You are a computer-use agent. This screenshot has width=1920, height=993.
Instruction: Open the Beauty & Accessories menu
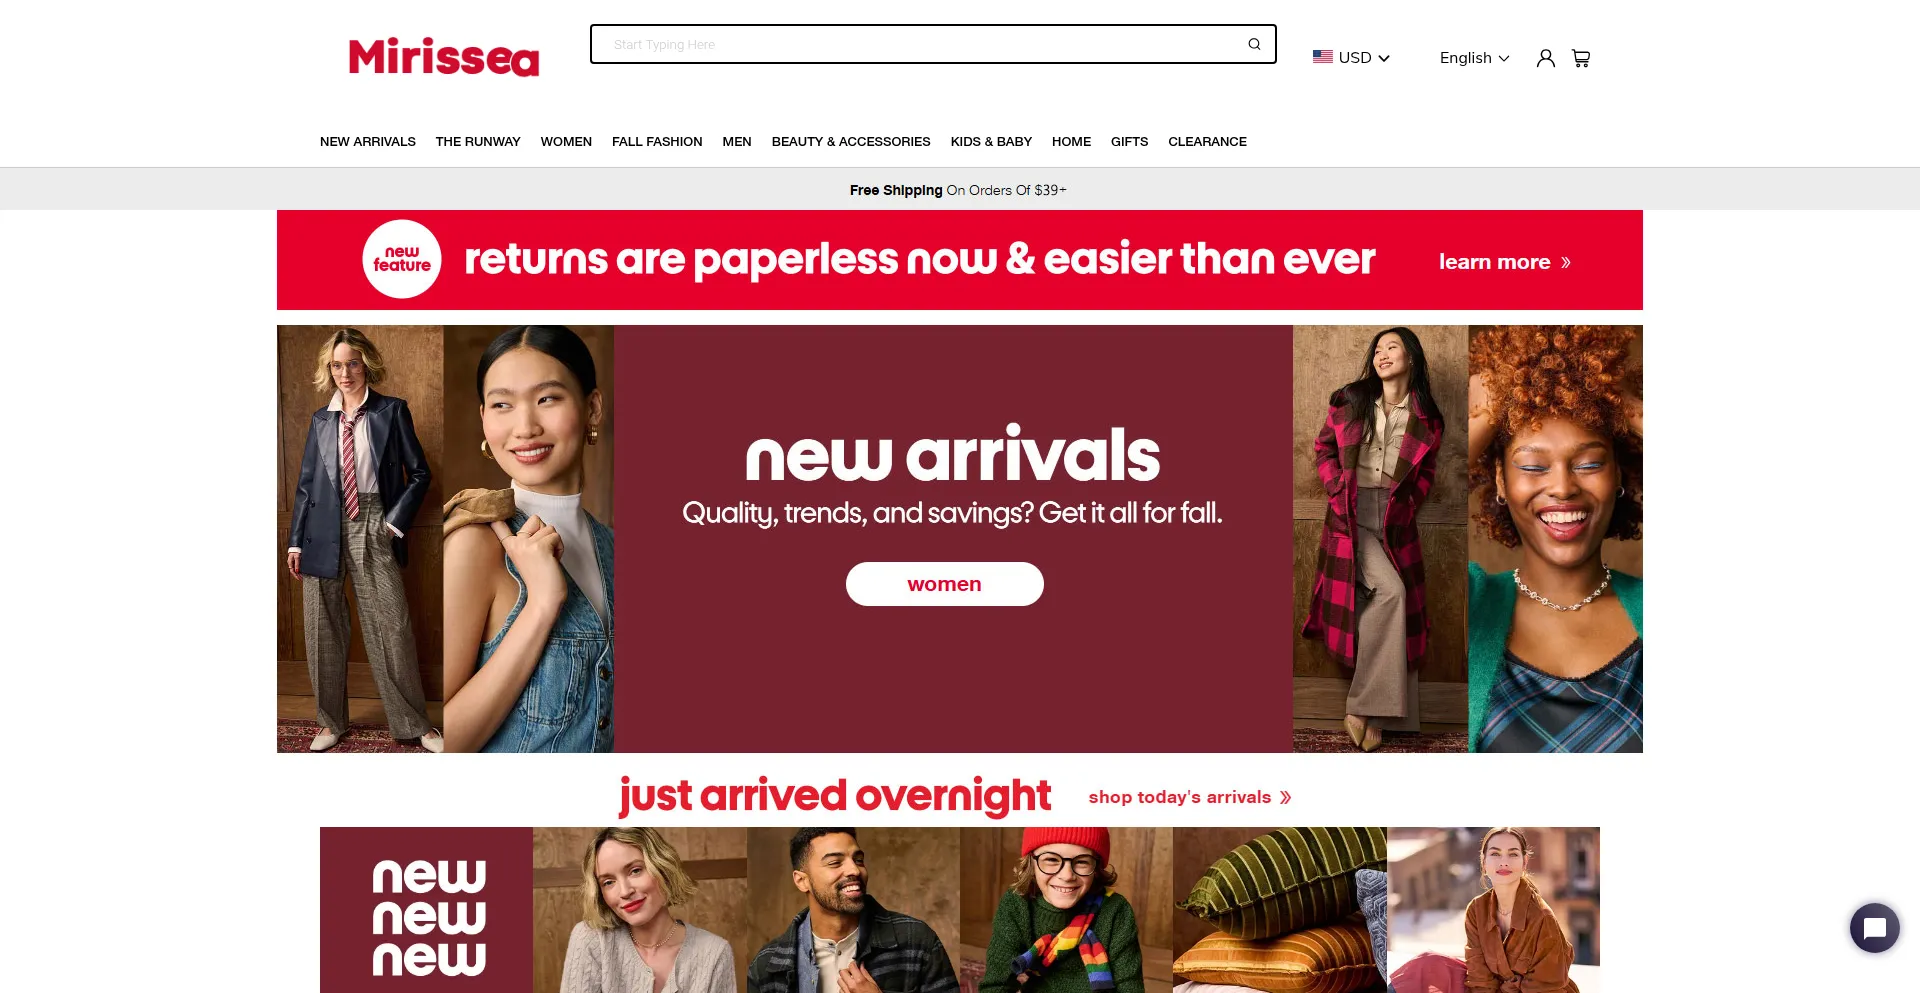click(851, 142)
